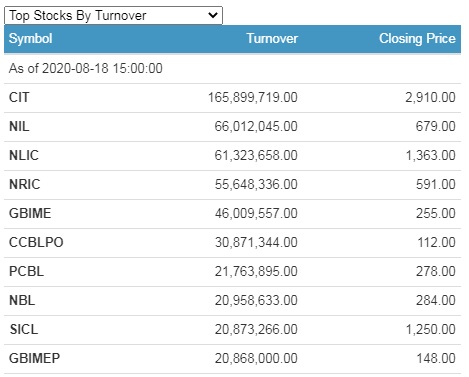Select the PCBL stock symbol
469x377 pixels.
click(x=26, y=271)
